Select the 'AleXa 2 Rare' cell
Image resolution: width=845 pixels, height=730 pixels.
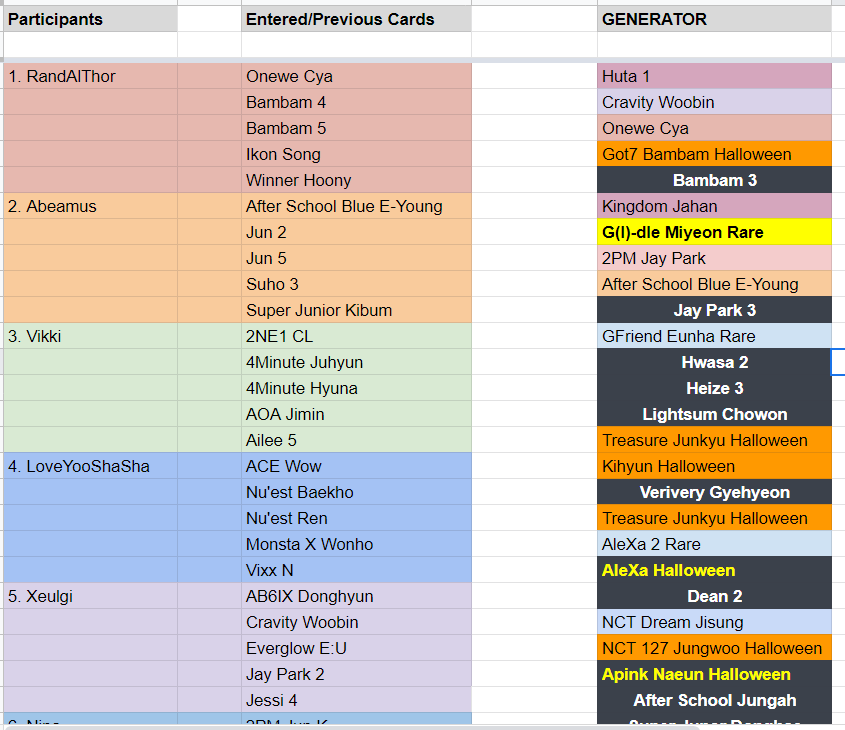(x=714, y=544)
